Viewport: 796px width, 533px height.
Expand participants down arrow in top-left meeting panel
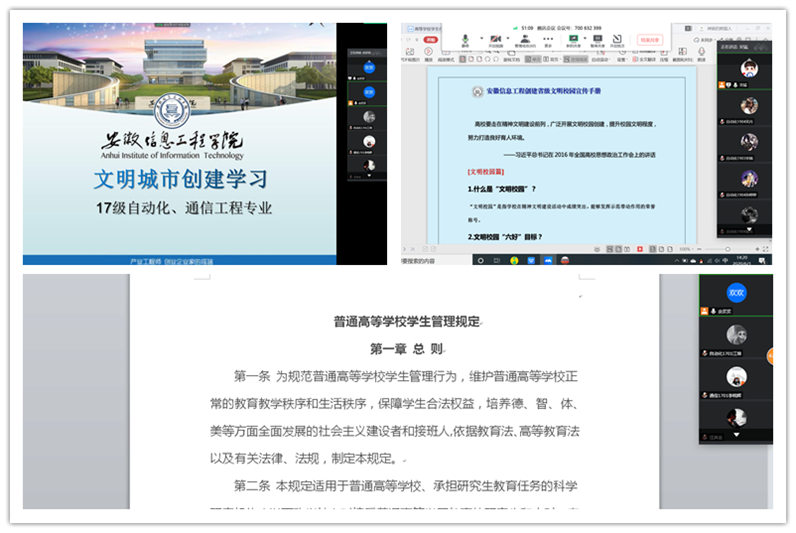pos(369,176)
